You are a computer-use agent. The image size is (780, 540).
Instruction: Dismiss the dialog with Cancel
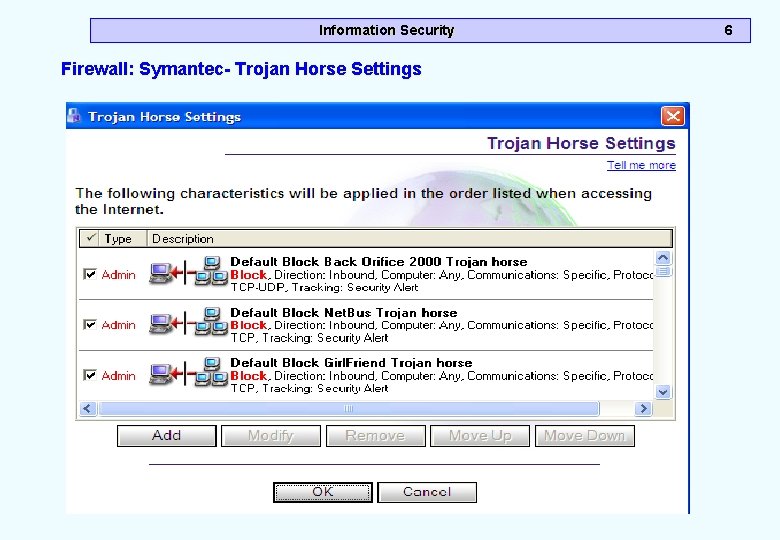point(427,492)
